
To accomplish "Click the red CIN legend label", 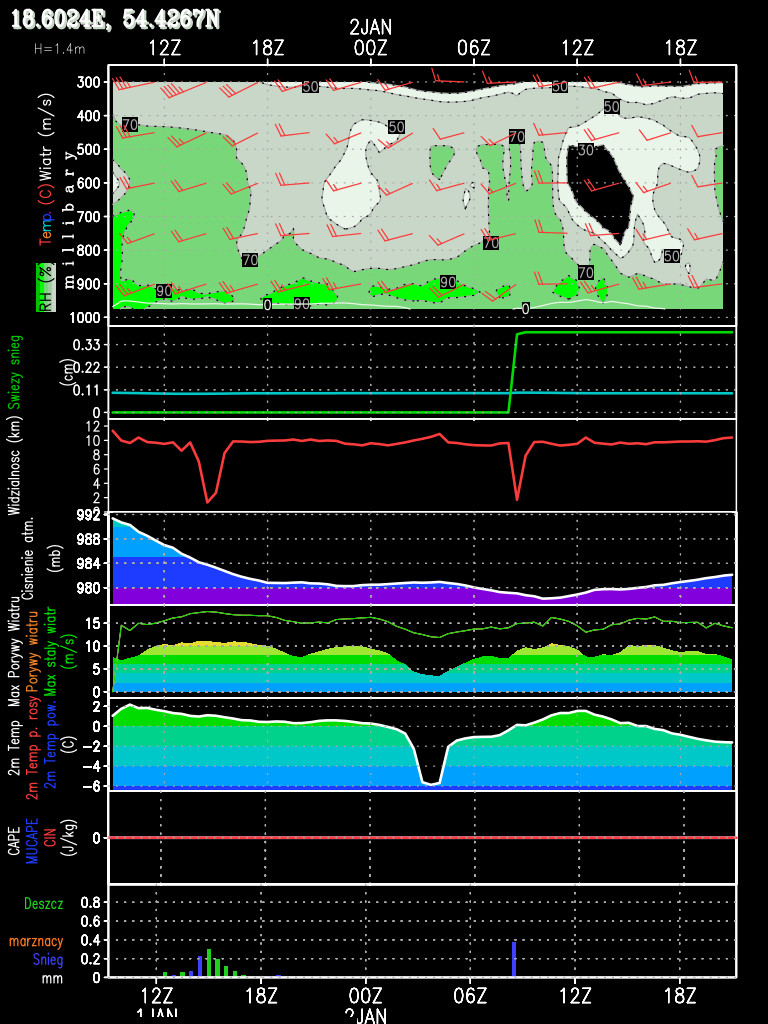I will pyautogui.click(x=48, y=837).
